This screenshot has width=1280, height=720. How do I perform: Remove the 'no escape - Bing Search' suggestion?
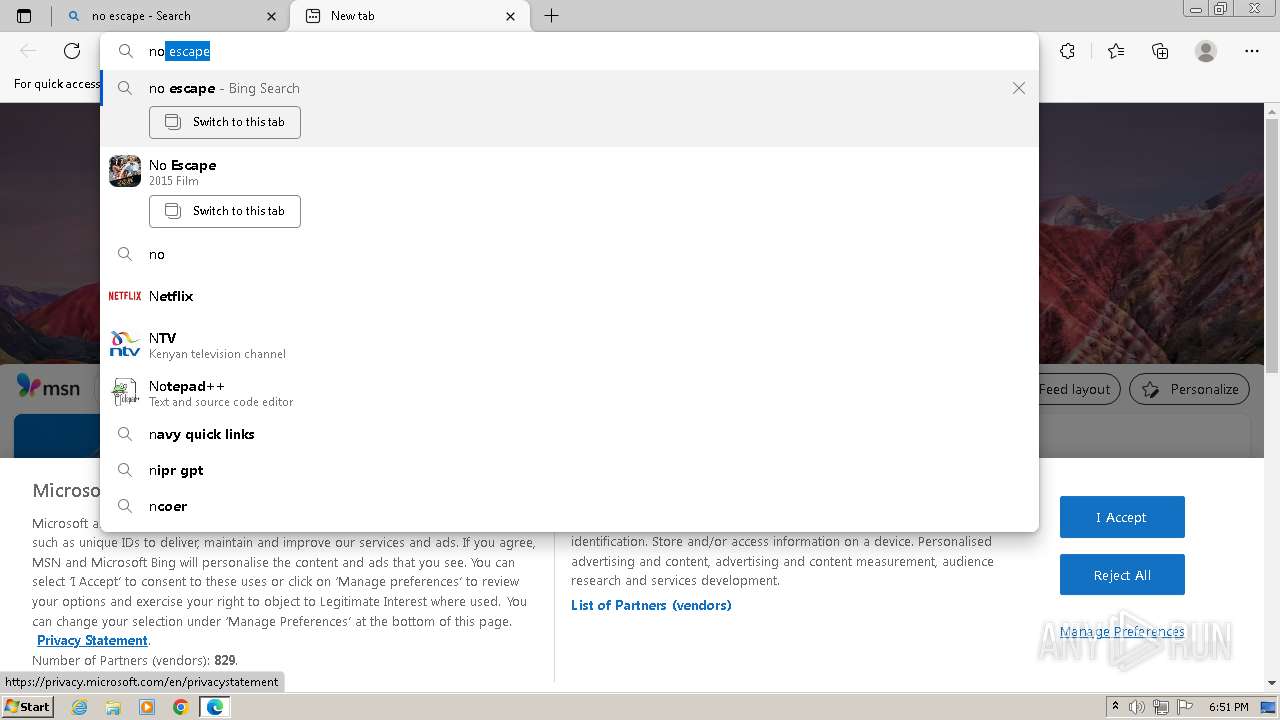tap(1018, 88)
